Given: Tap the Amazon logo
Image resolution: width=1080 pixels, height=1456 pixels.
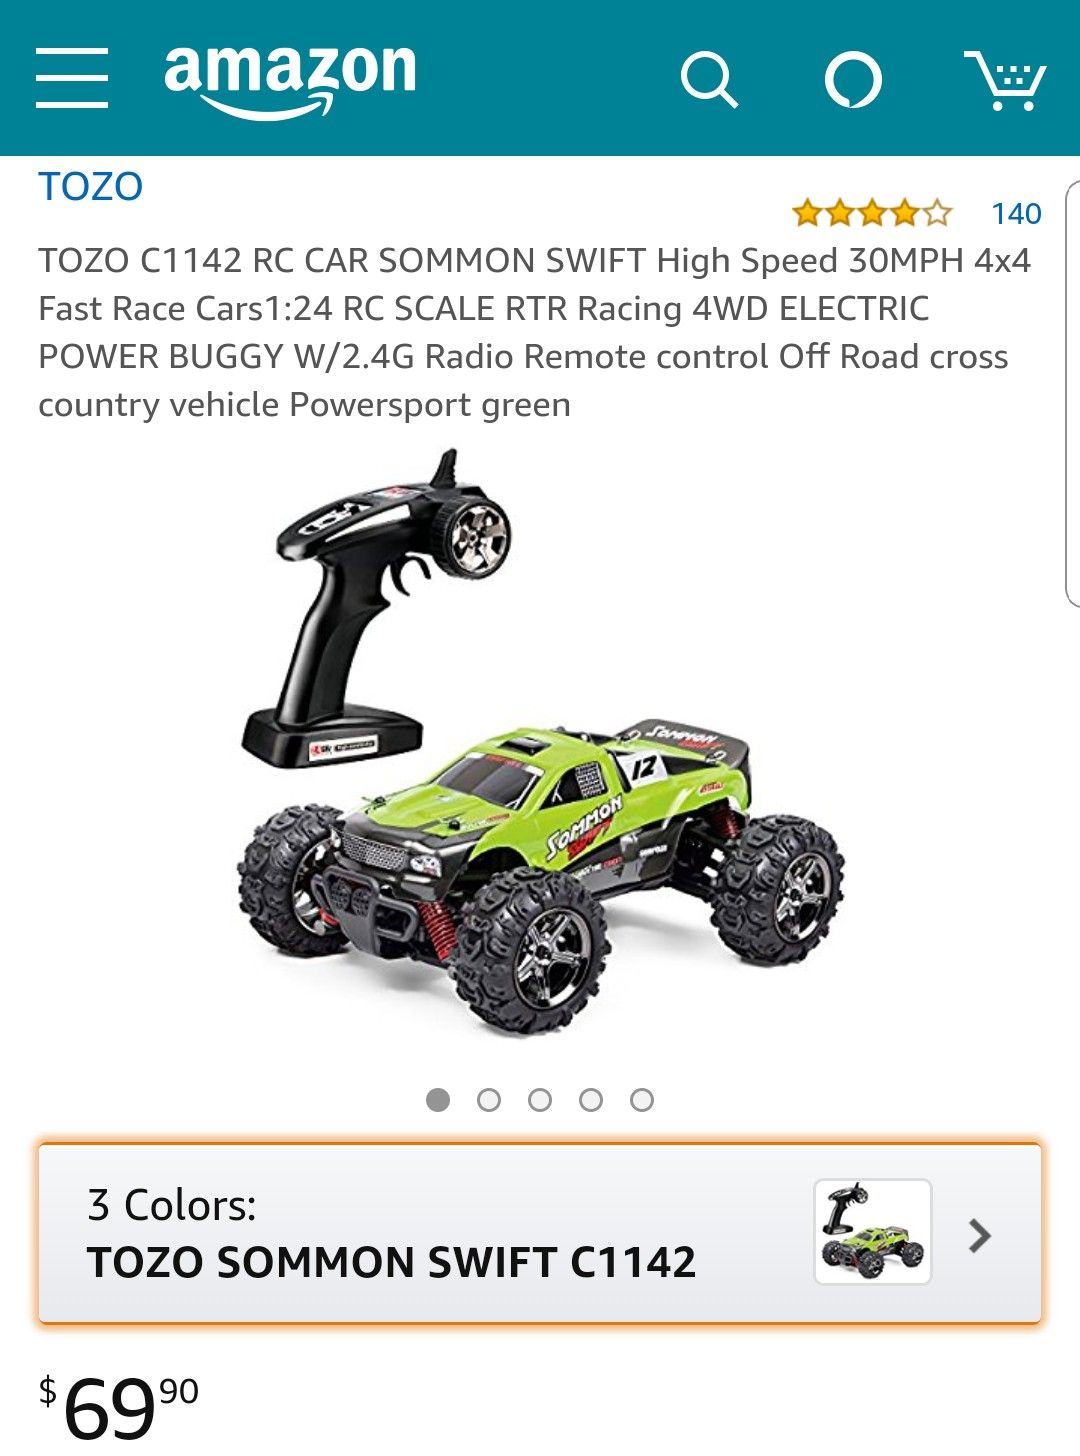Looking at the screenshot, I should point(290,80).
